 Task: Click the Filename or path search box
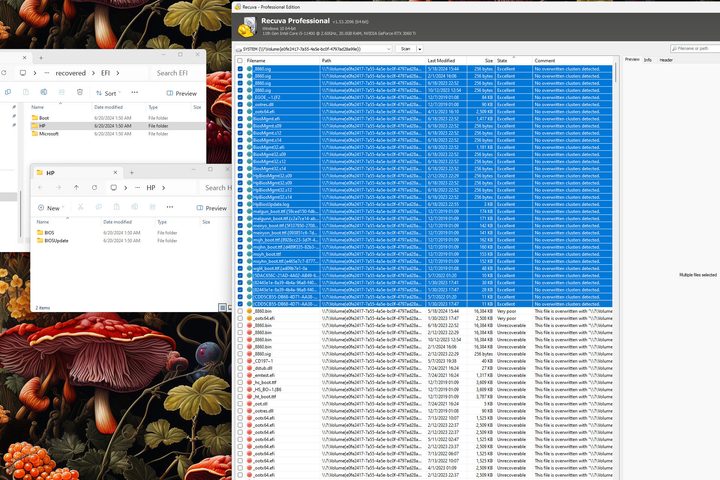(x=695, y=48)
